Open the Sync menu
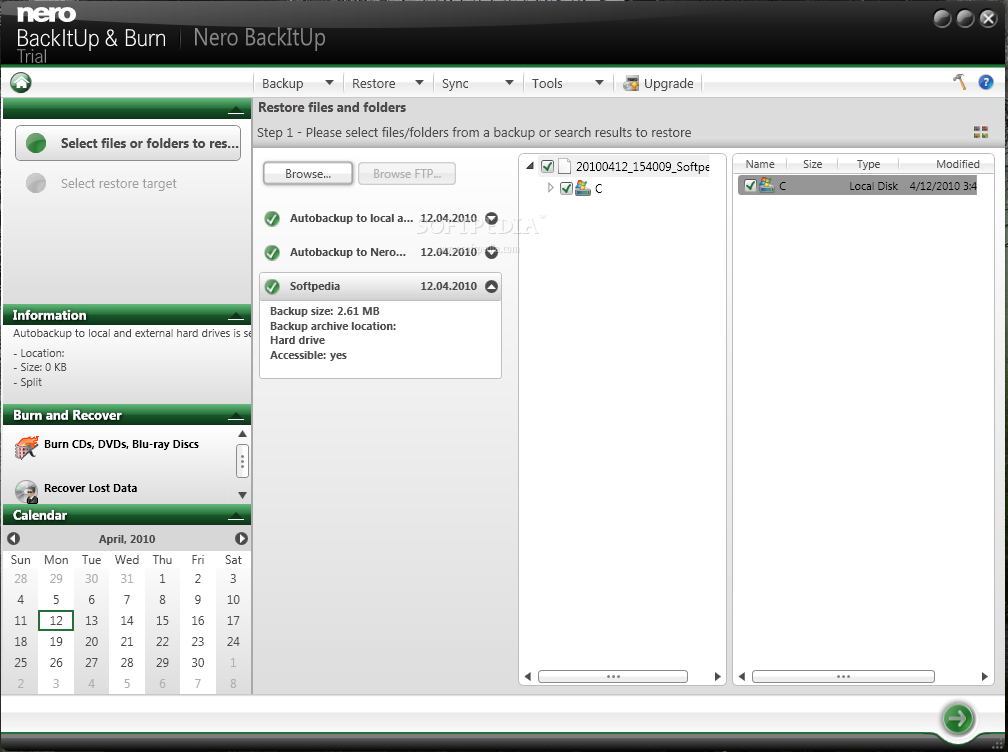This screenshot has width=1008, height=752. pos(455,83)
